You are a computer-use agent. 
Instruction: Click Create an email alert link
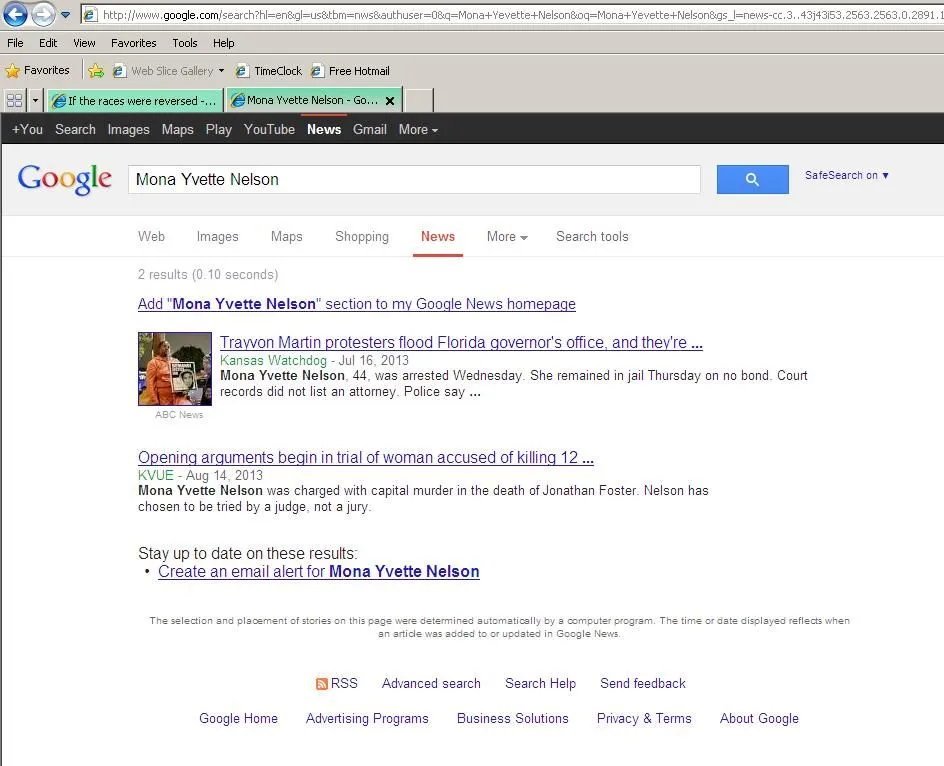click(x=318, y=572)
